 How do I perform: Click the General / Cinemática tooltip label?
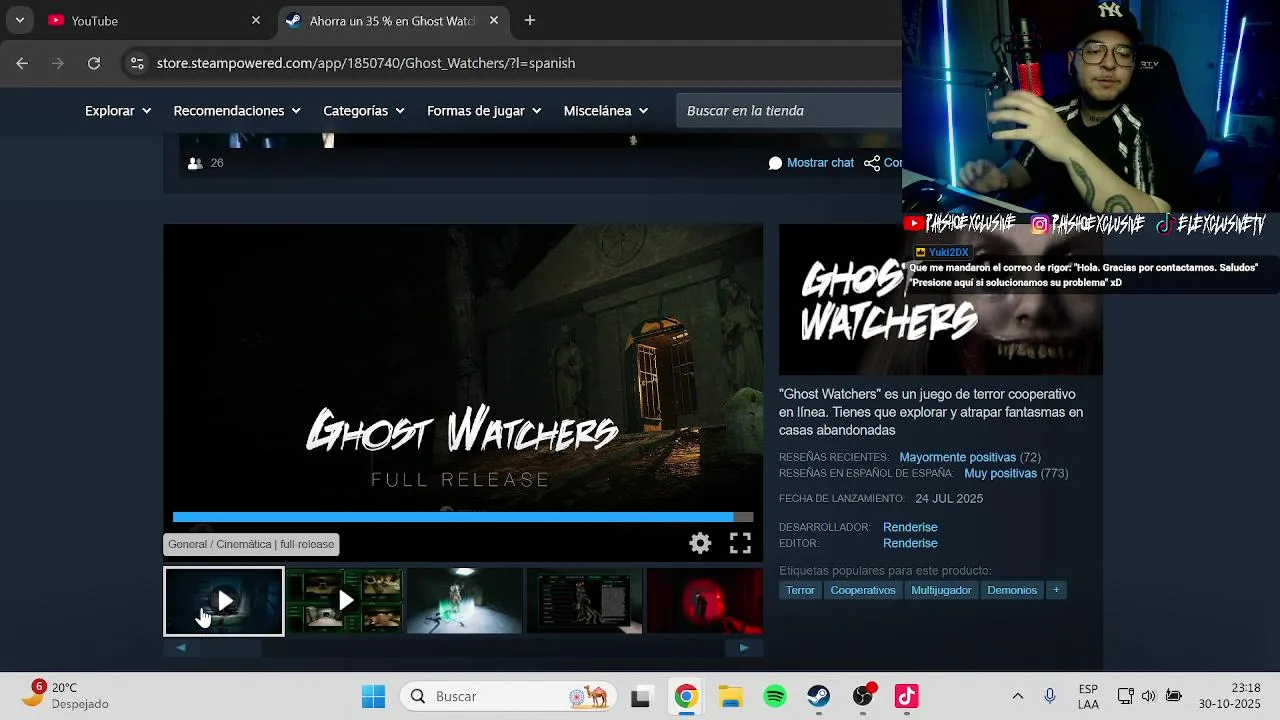(x=251, y=544)
